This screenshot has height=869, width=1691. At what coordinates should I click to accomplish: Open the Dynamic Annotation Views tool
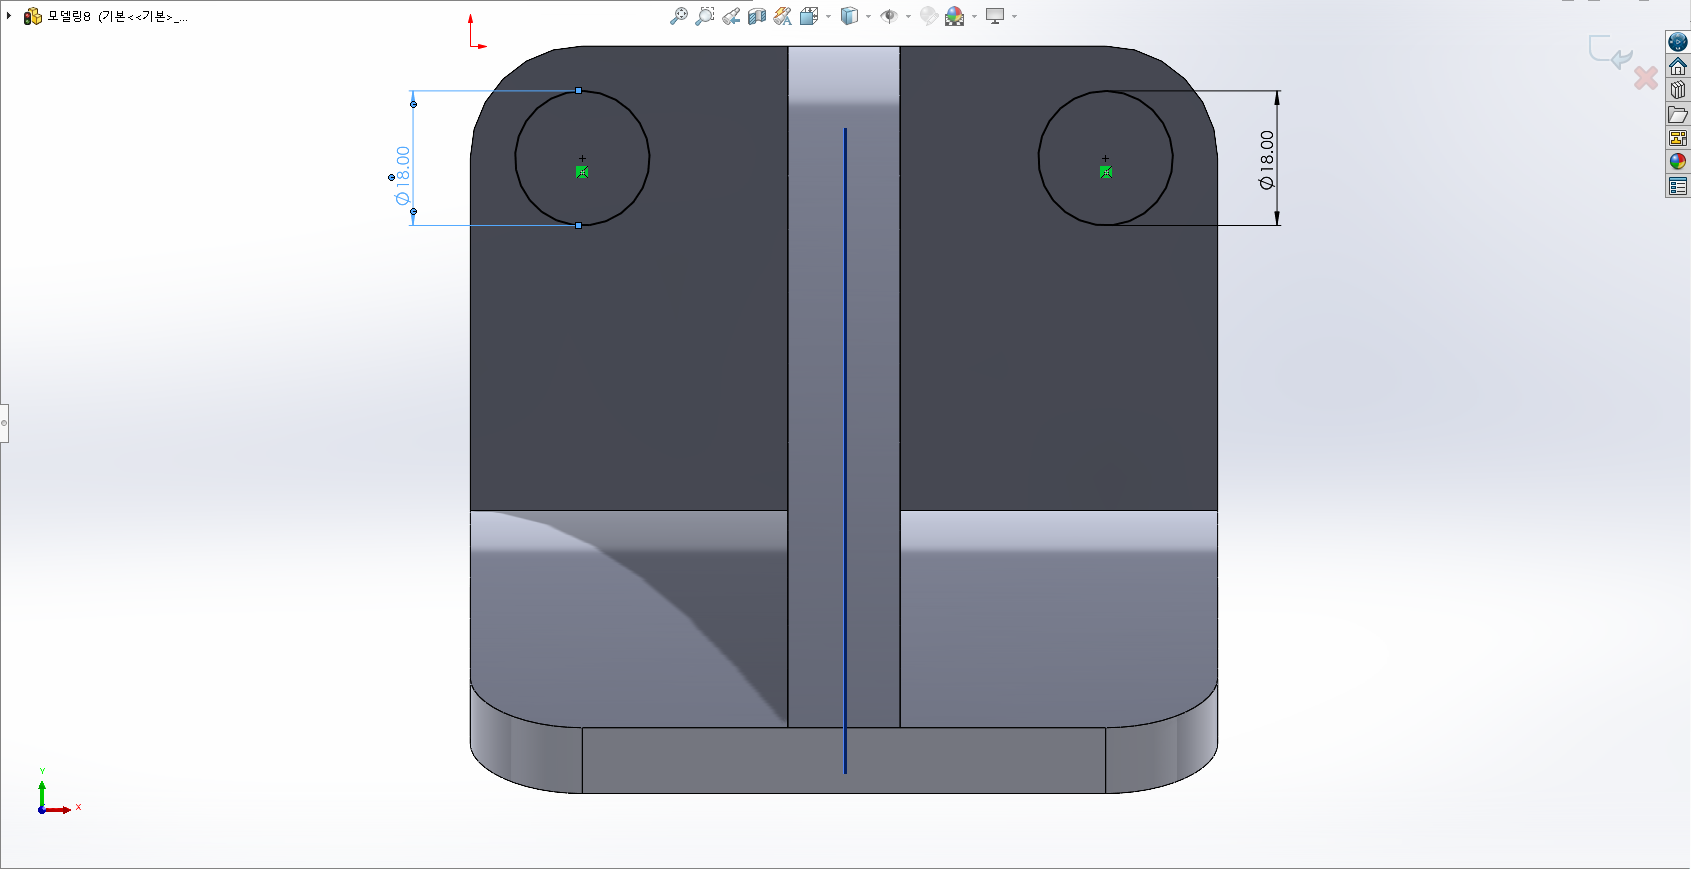tap(783, 16)
